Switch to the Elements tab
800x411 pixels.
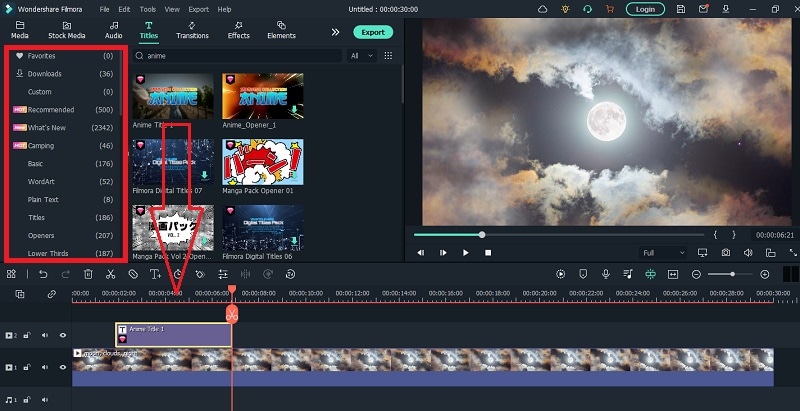tap(281, 31)
